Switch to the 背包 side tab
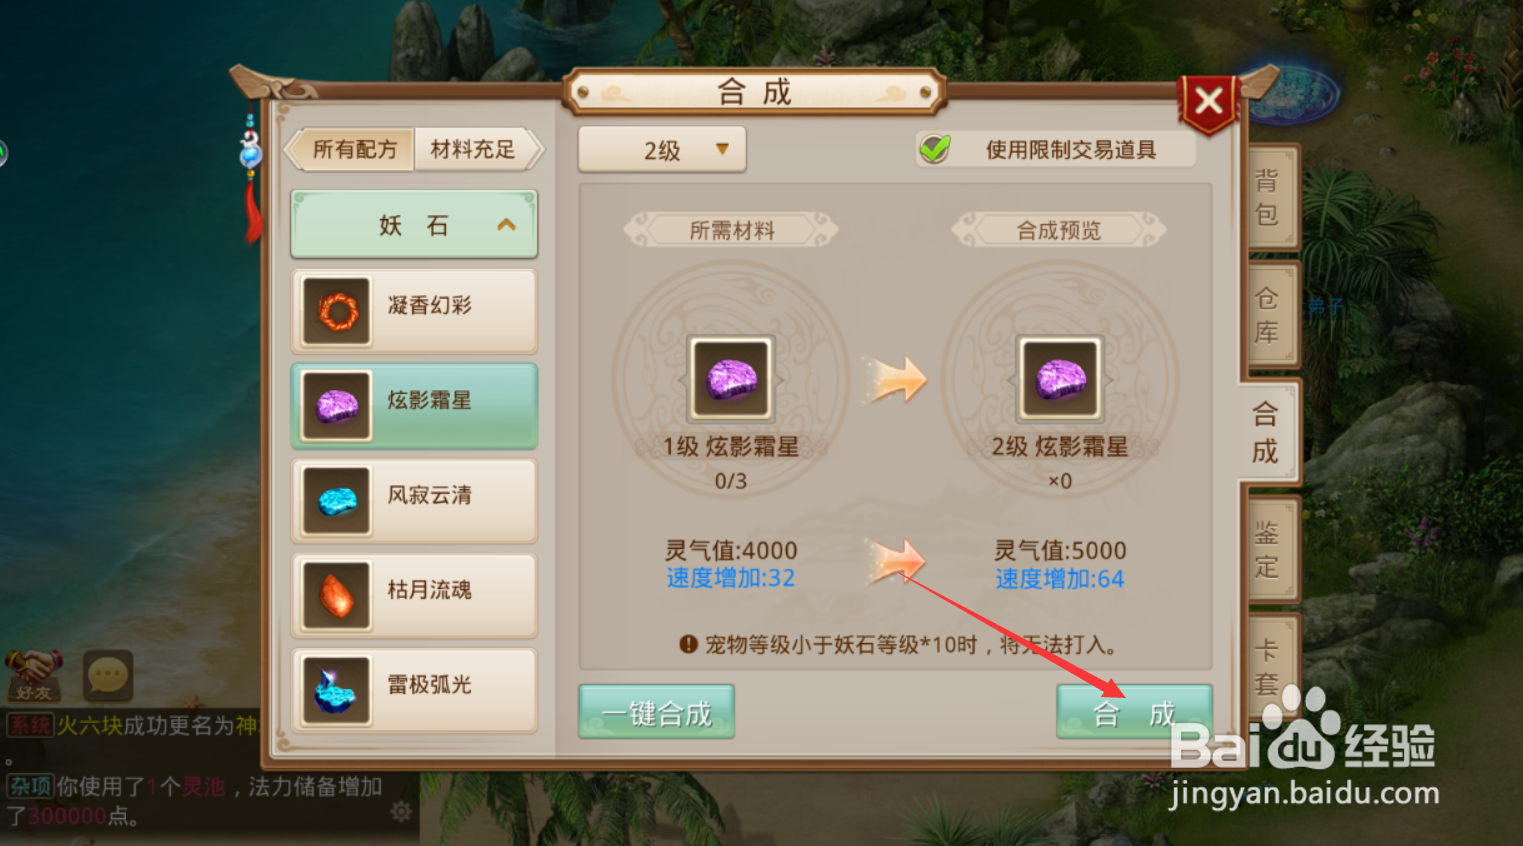 click(1268, 197)
